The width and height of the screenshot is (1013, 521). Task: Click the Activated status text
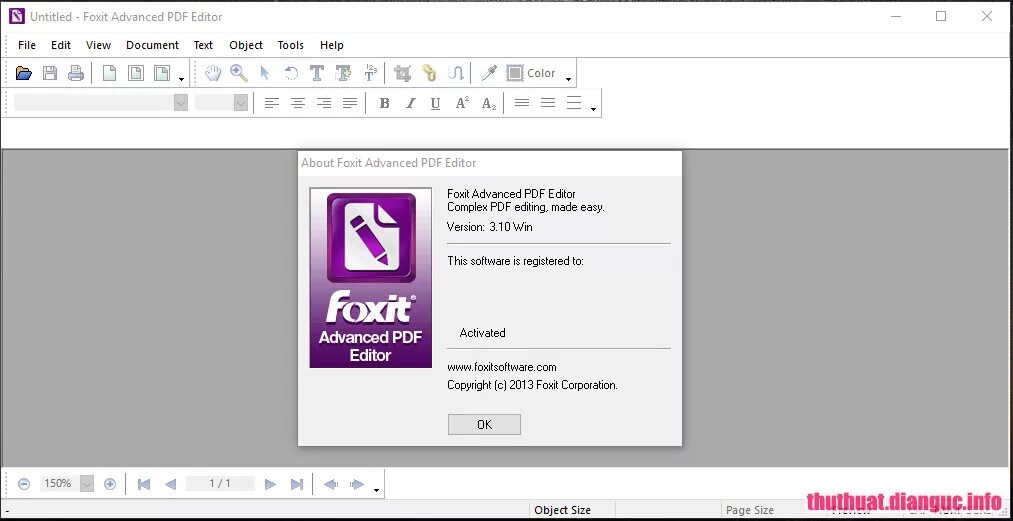click(483, 333)
